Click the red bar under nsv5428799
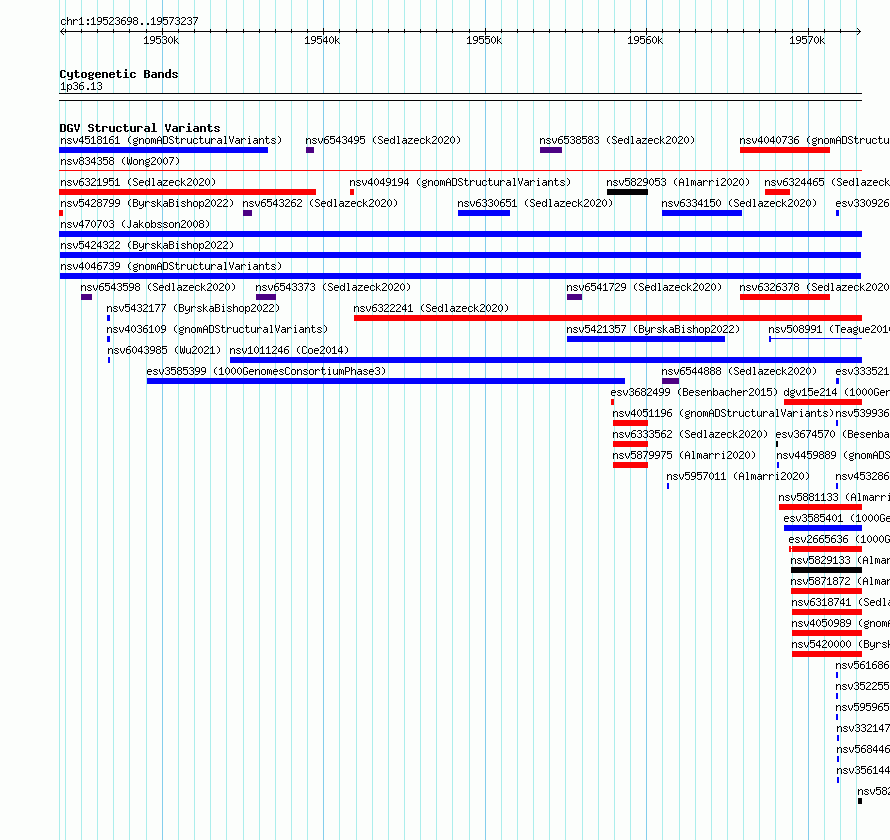The image size is (890, 840). point(61,213)
